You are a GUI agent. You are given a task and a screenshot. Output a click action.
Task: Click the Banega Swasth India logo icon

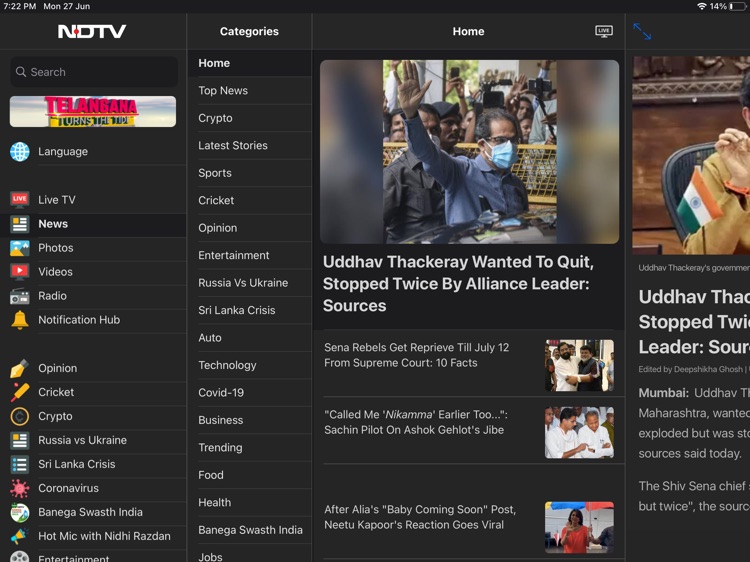tap(20, 512)
